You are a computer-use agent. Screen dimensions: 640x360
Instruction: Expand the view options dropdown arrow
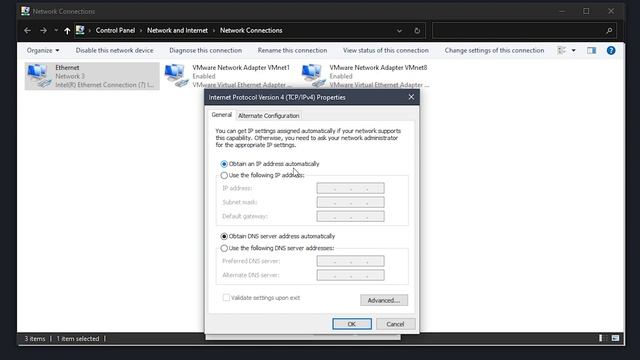point(573,51)
